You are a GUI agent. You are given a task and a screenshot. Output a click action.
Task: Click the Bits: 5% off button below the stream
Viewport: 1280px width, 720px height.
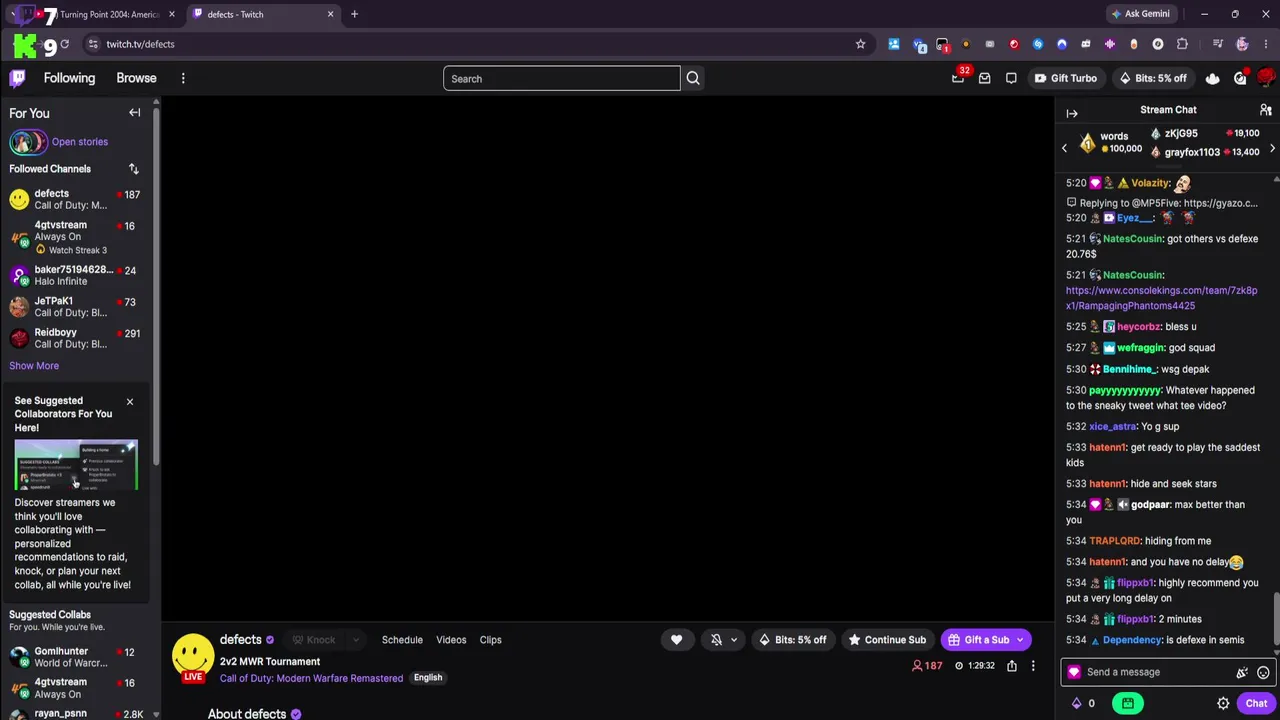pyautogui.click(x=794, y=640)
